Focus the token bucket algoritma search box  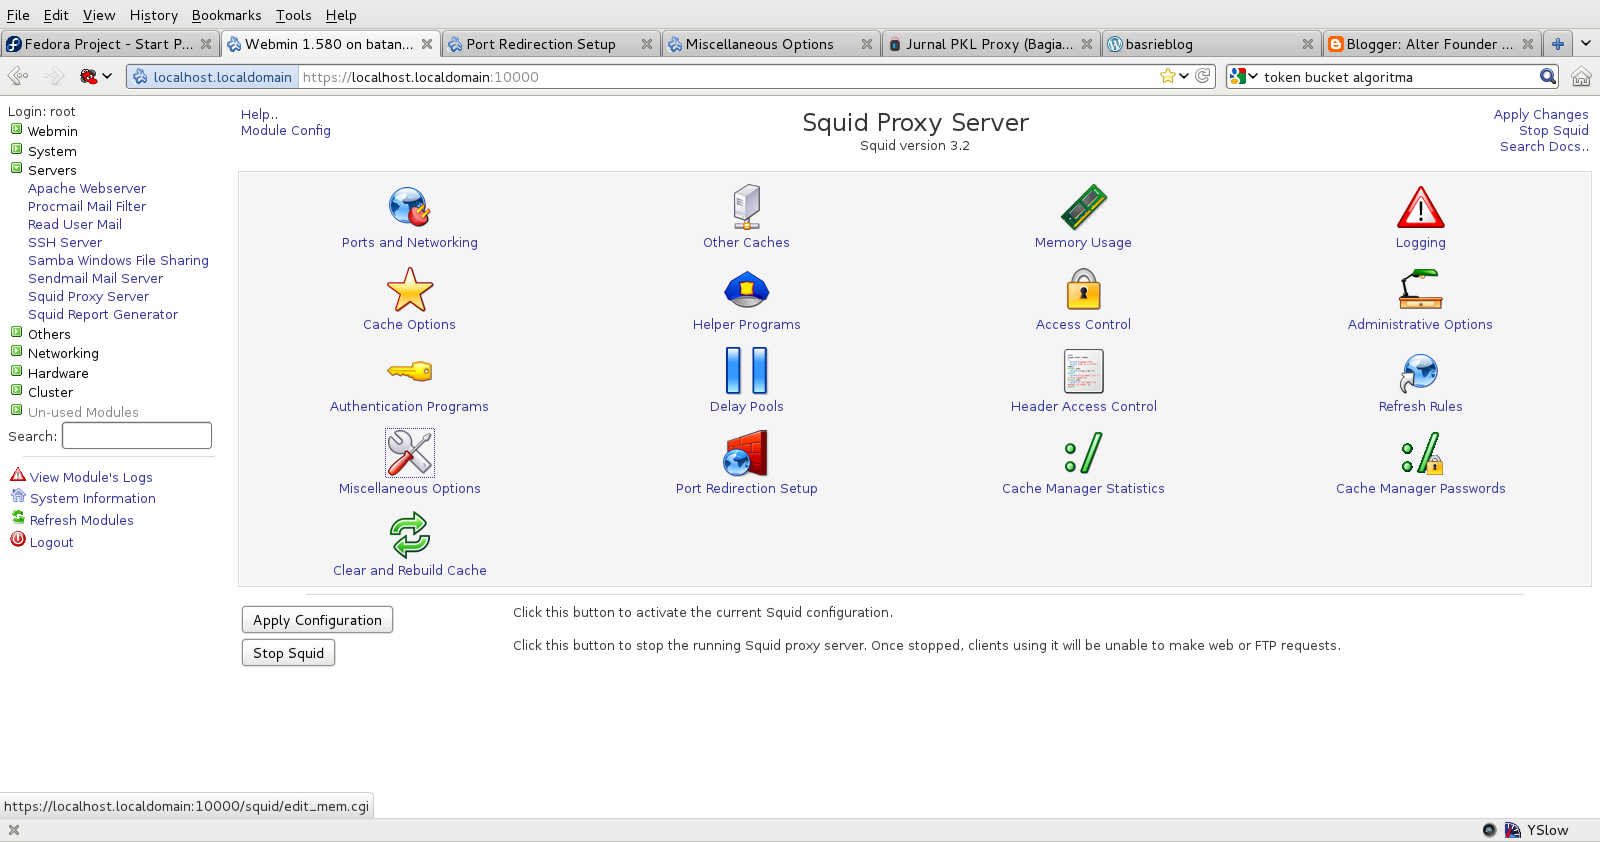click(1399, 76)
